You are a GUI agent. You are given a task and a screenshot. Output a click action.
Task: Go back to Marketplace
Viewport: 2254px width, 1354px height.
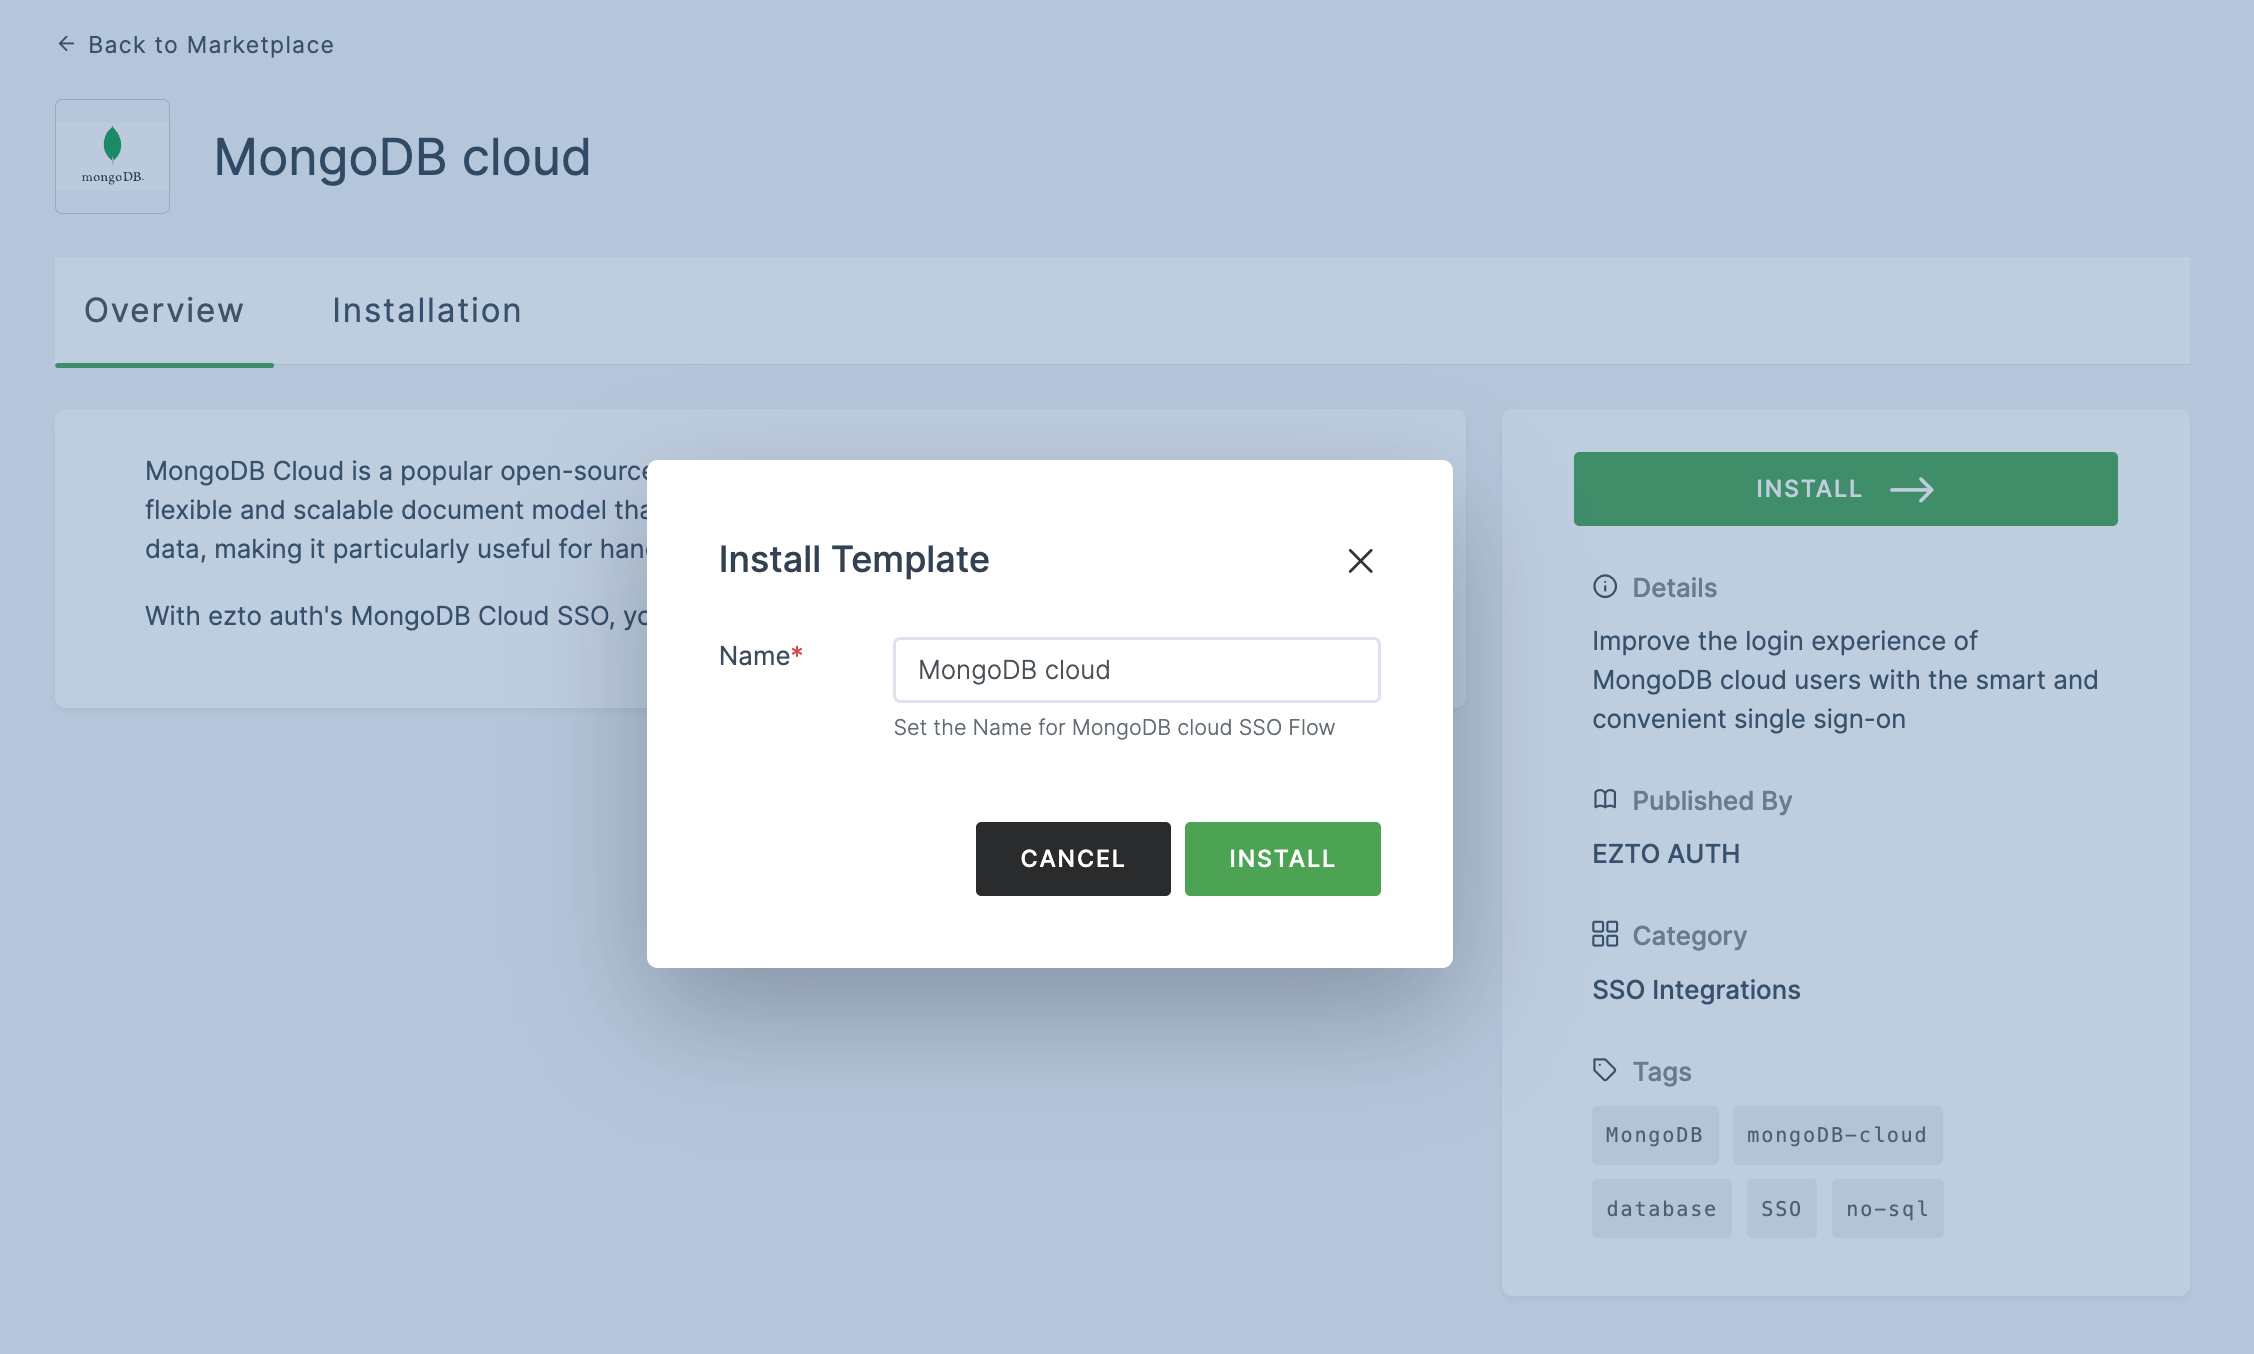tap(195, 45)
